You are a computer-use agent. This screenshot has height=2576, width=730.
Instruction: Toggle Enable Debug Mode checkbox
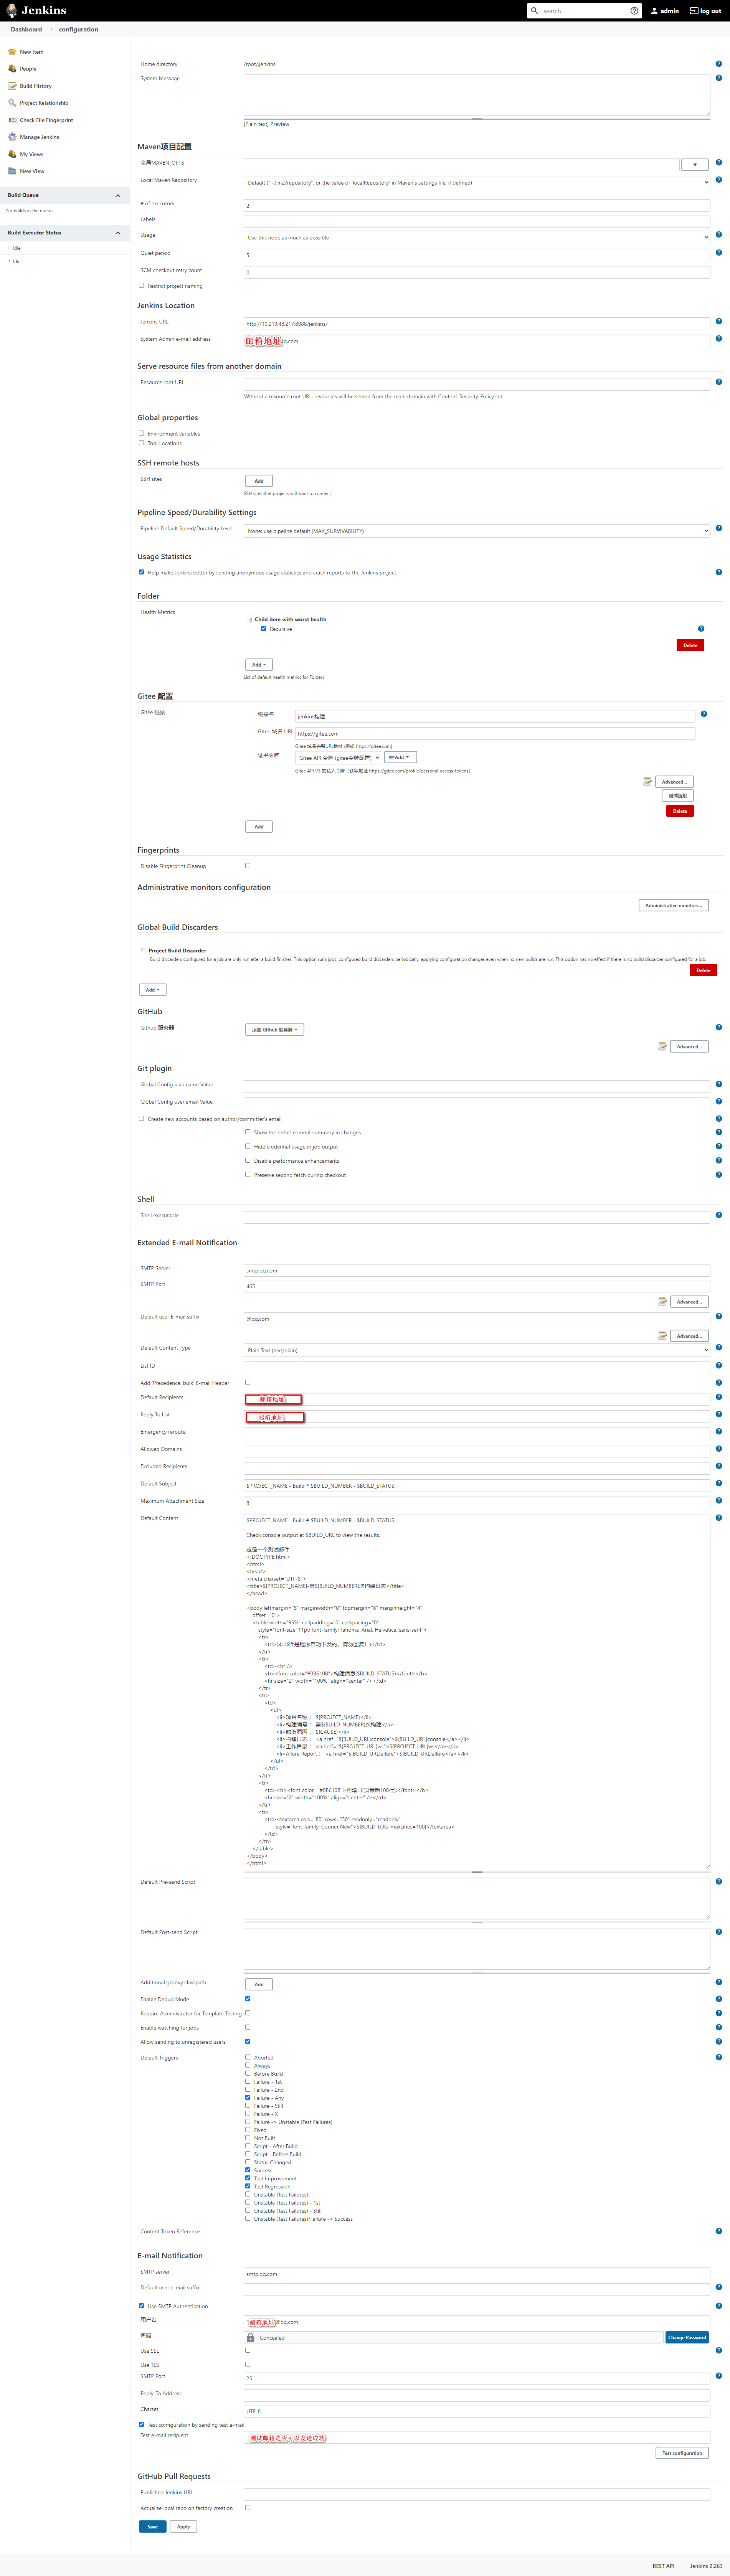(248, 1999)
